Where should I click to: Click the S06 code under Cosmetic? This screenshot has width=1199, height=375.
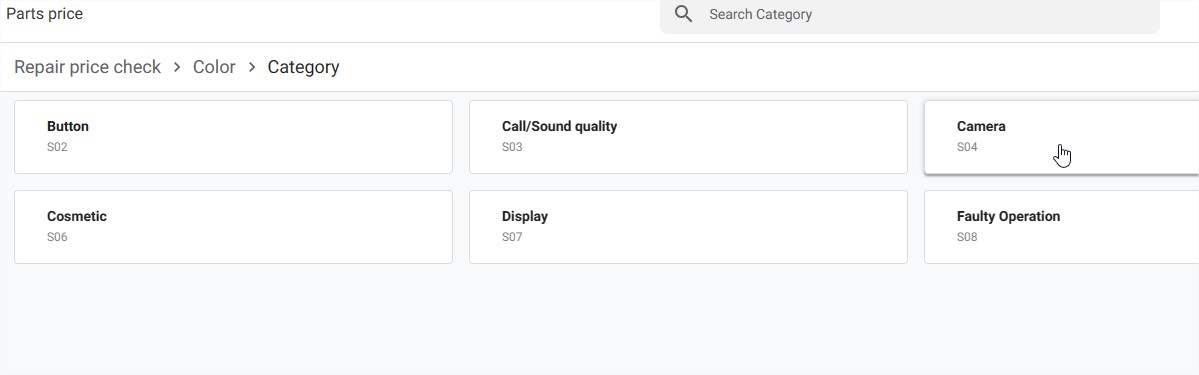57,237
